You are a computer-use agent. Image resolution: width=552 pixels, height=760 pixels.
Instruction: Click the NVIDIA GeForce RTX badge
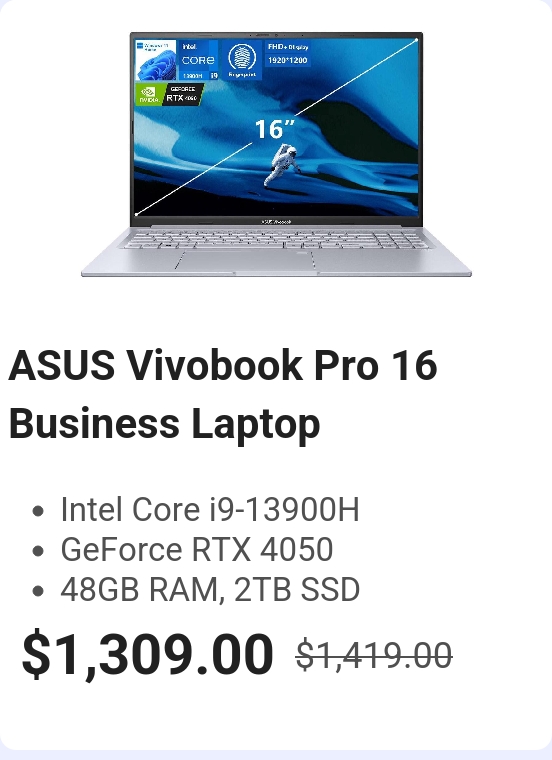pyautogui.click(x=170, y=94)
